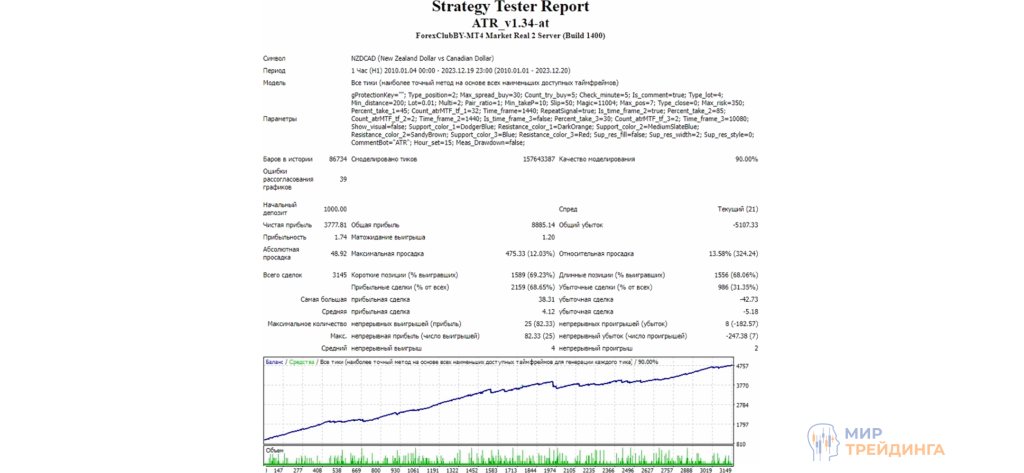Click the Все тики model description
This screenshot has width=1024, height=473.
coord(484,83)
